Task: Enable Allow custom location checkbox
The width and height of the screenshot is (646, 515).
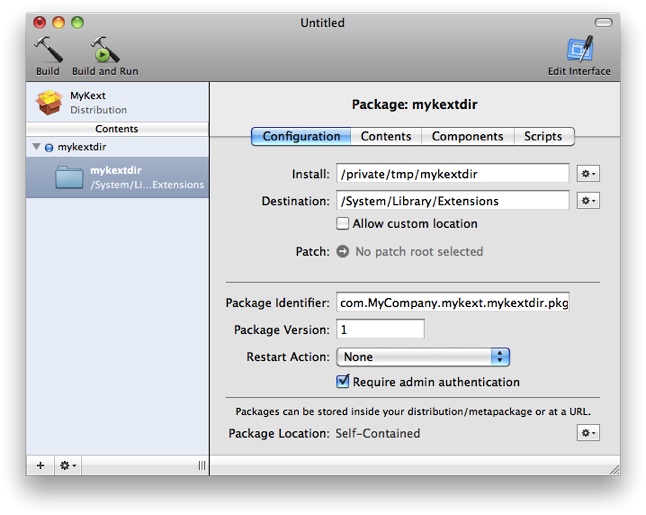Action: 343,224
